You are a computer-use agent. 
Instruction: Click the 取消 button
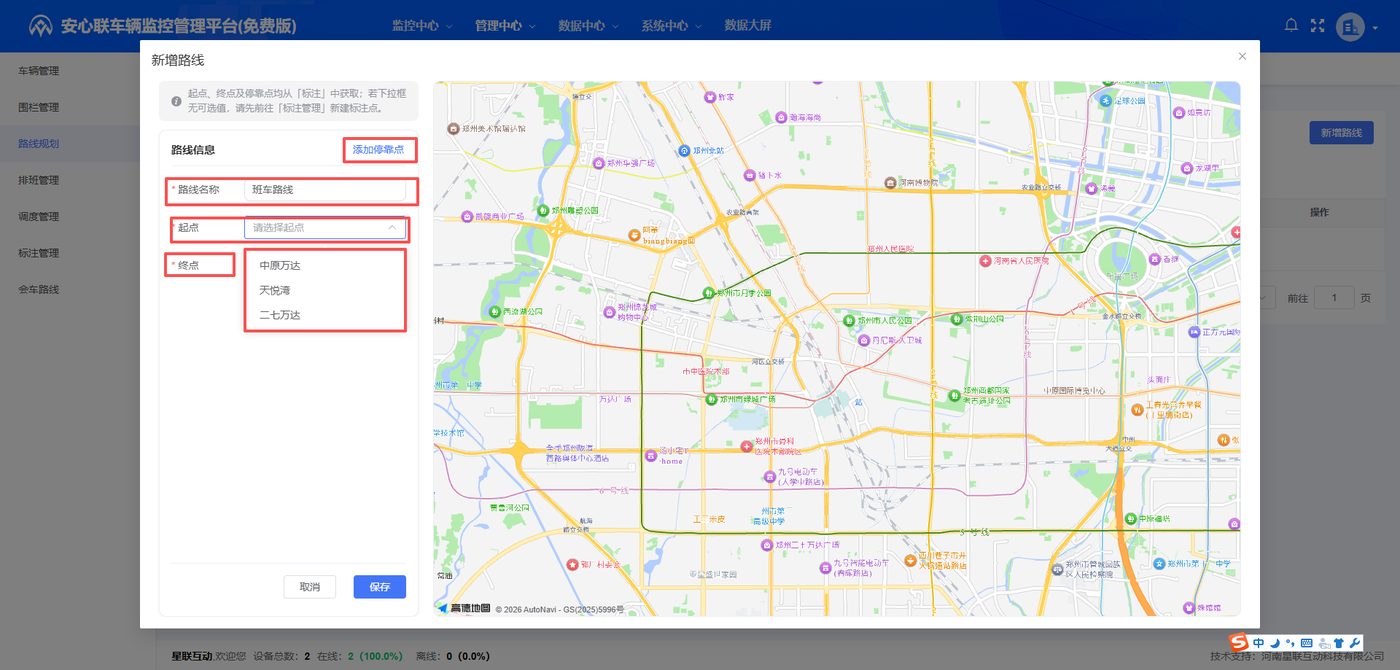coord(310,587)
